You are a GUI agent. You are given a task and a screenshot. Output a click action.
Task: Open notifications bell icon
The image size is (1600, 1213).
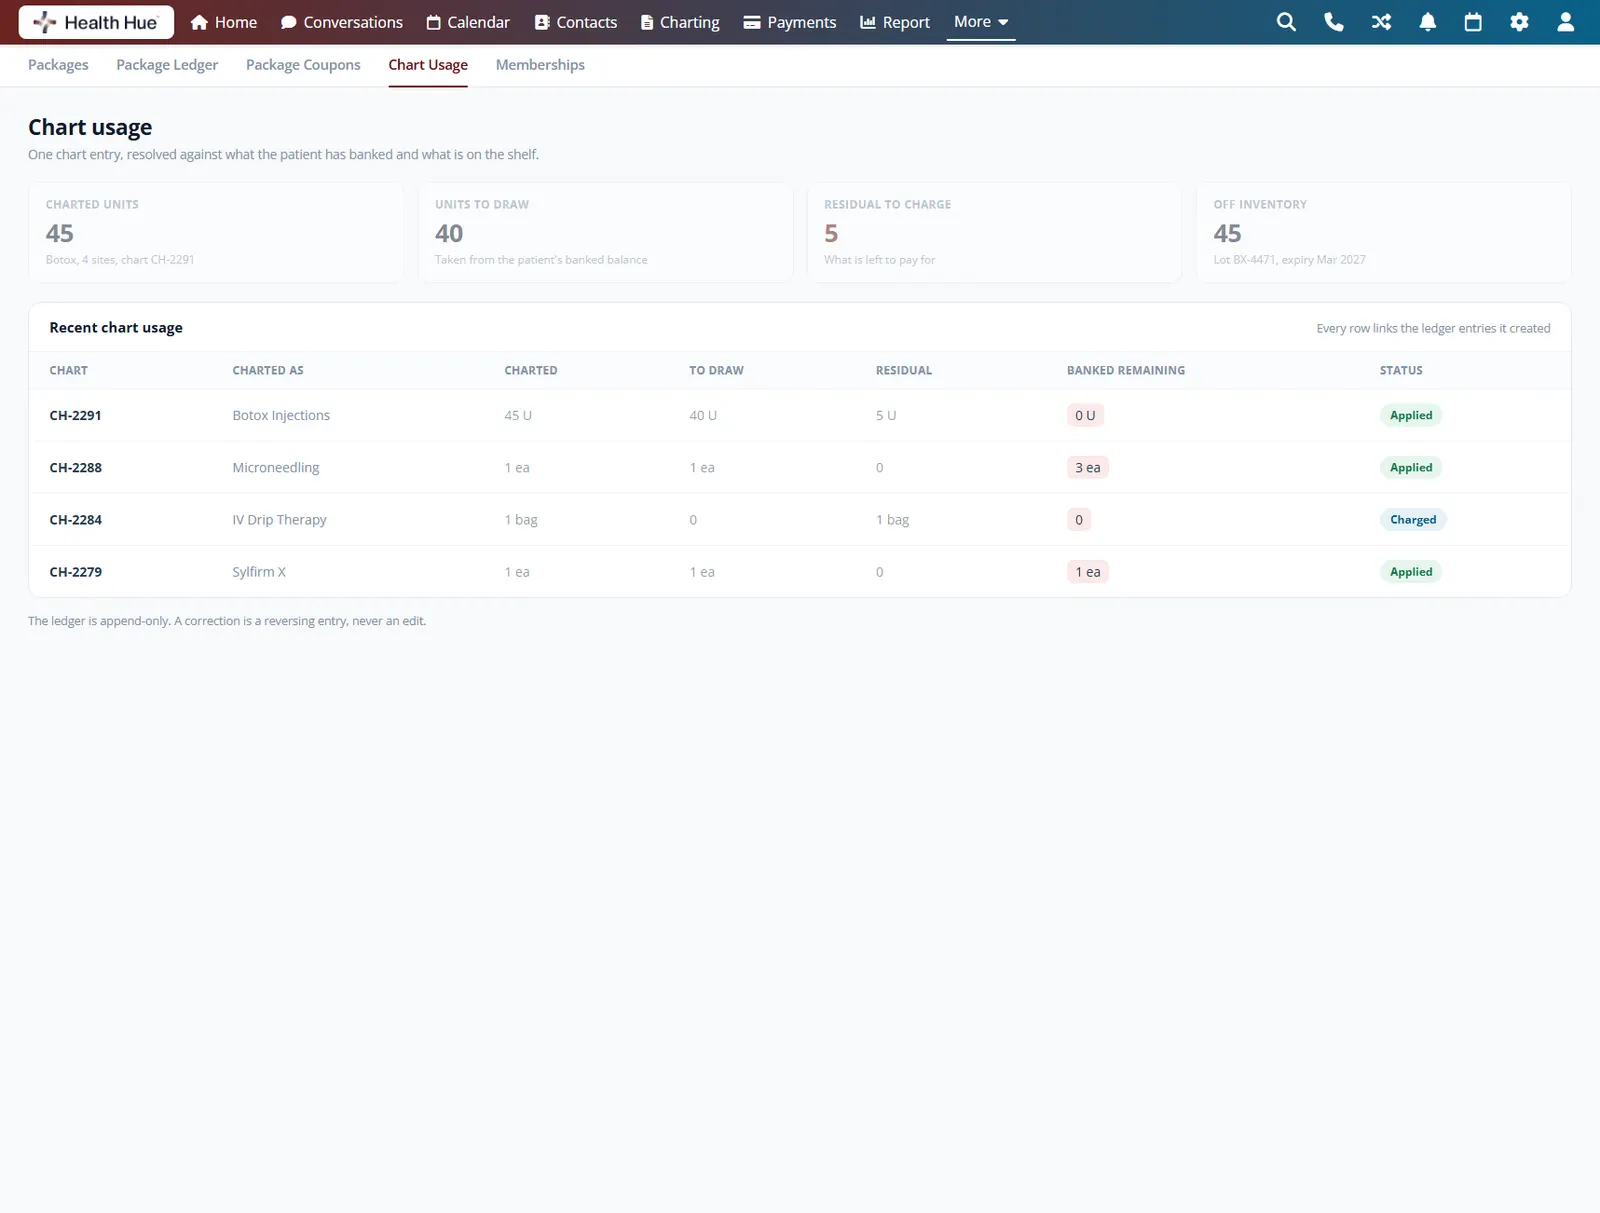pos(1428,22)
